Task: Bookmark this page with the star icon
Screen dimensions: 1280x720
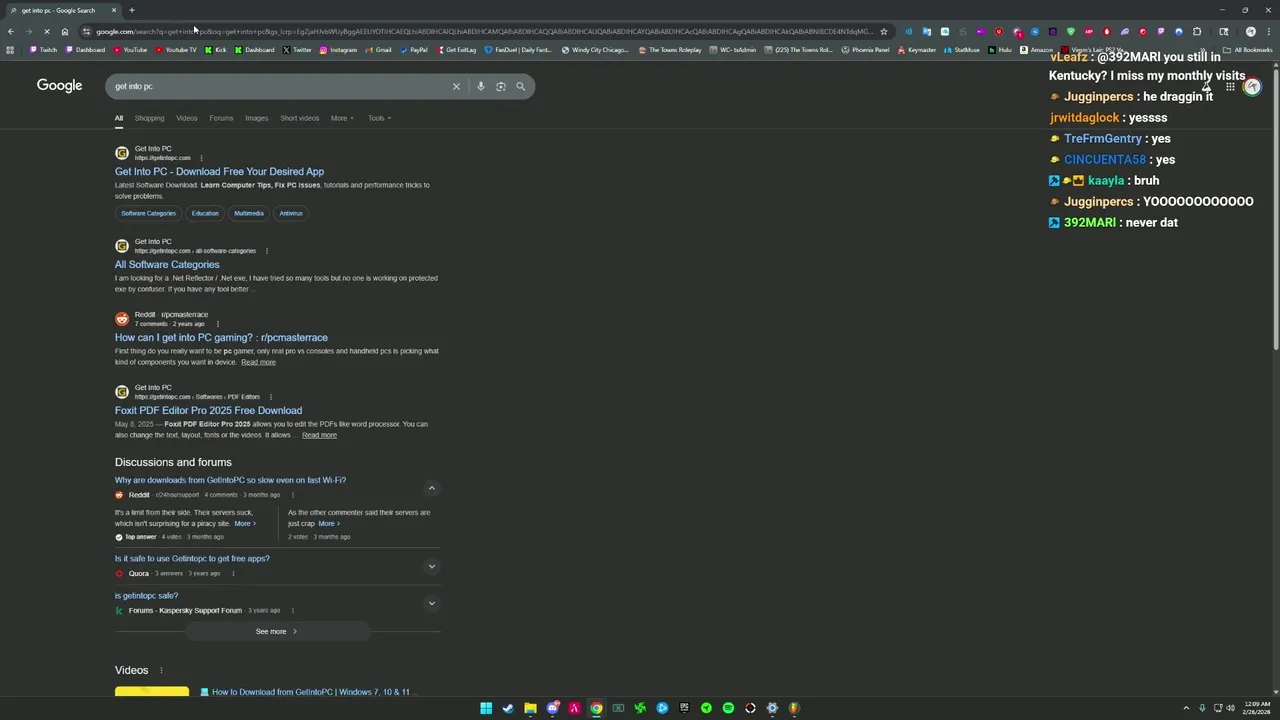Action: pos(884,31)
